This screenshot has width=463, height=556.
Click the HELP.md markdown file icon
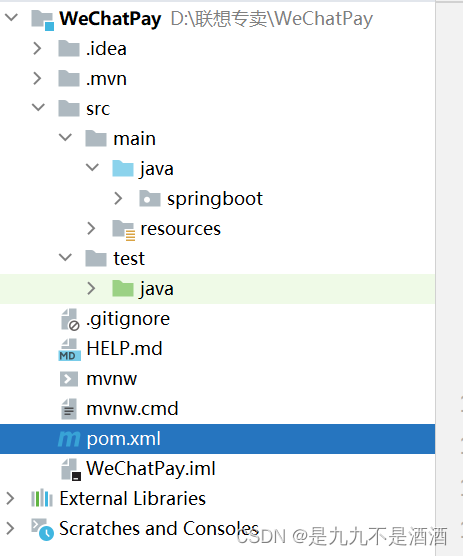click(x=69, y=350)
